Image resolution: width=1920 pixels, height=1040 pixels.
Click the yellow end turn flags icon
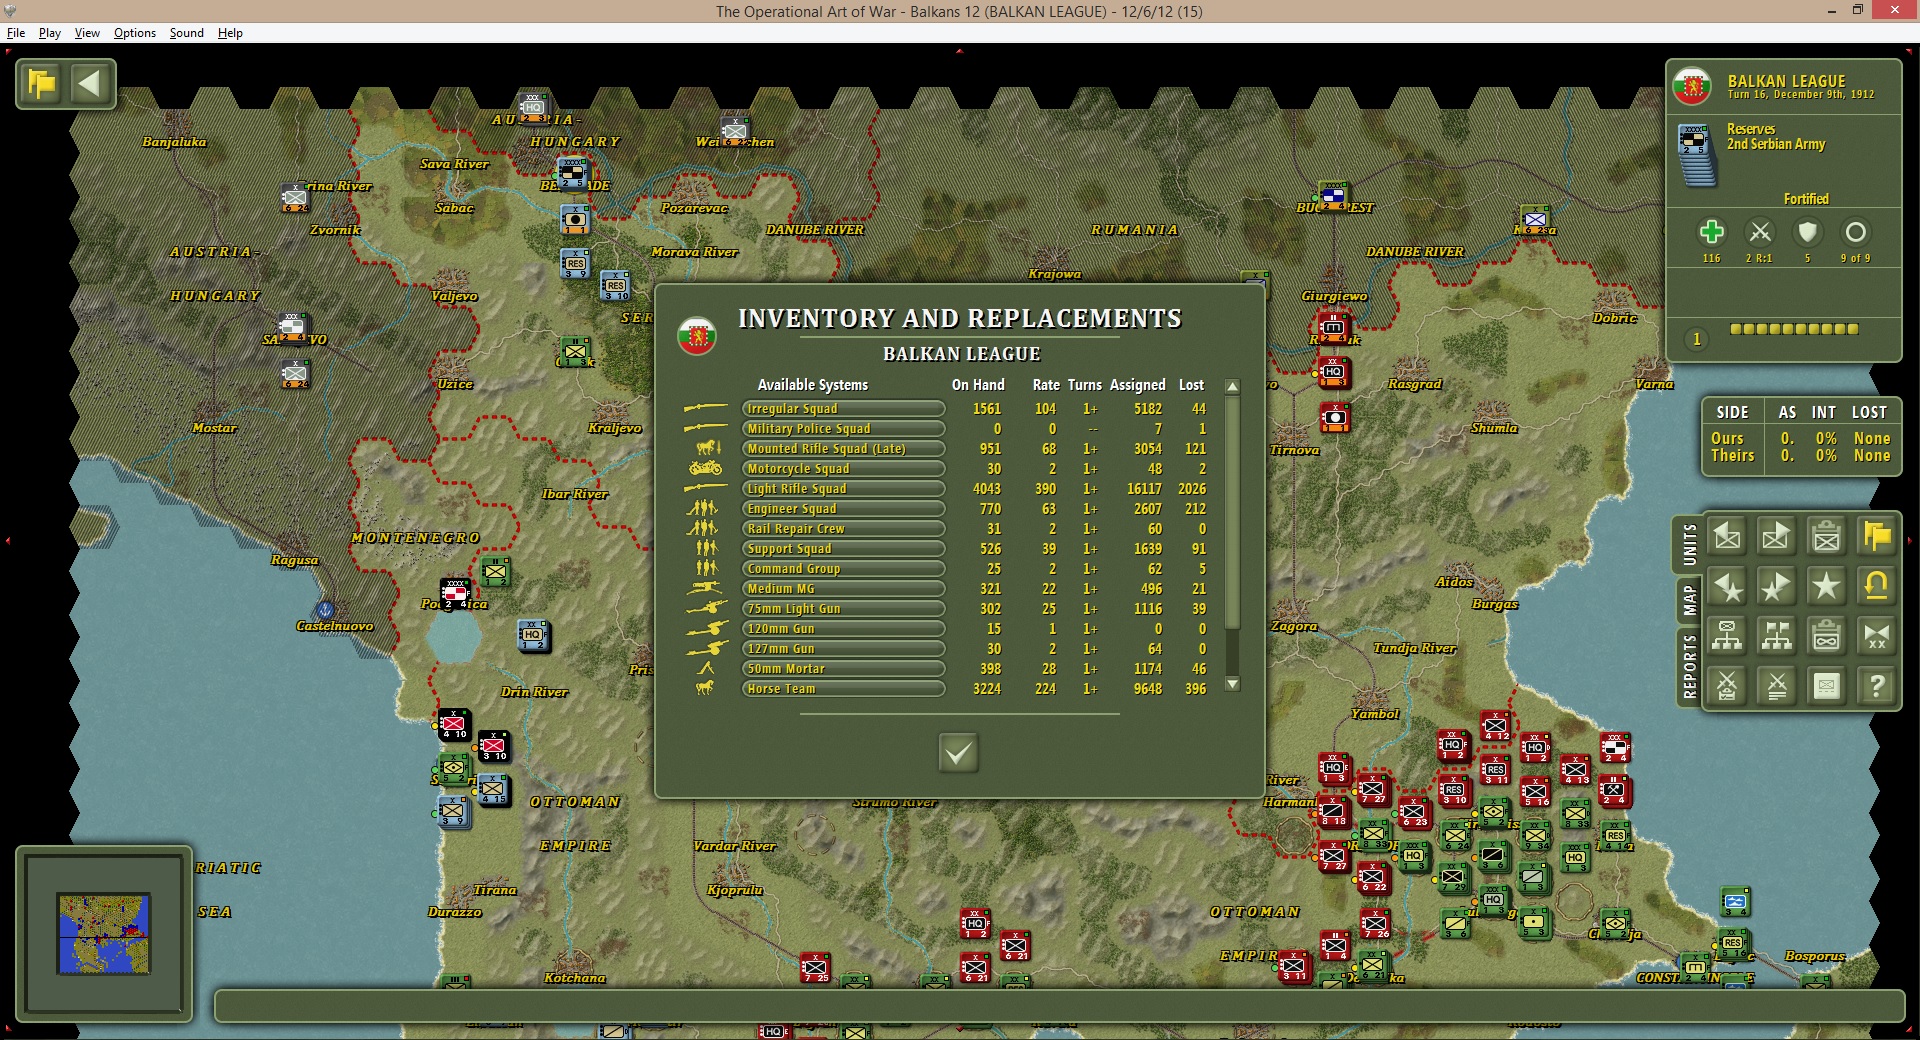(1876, 537)
